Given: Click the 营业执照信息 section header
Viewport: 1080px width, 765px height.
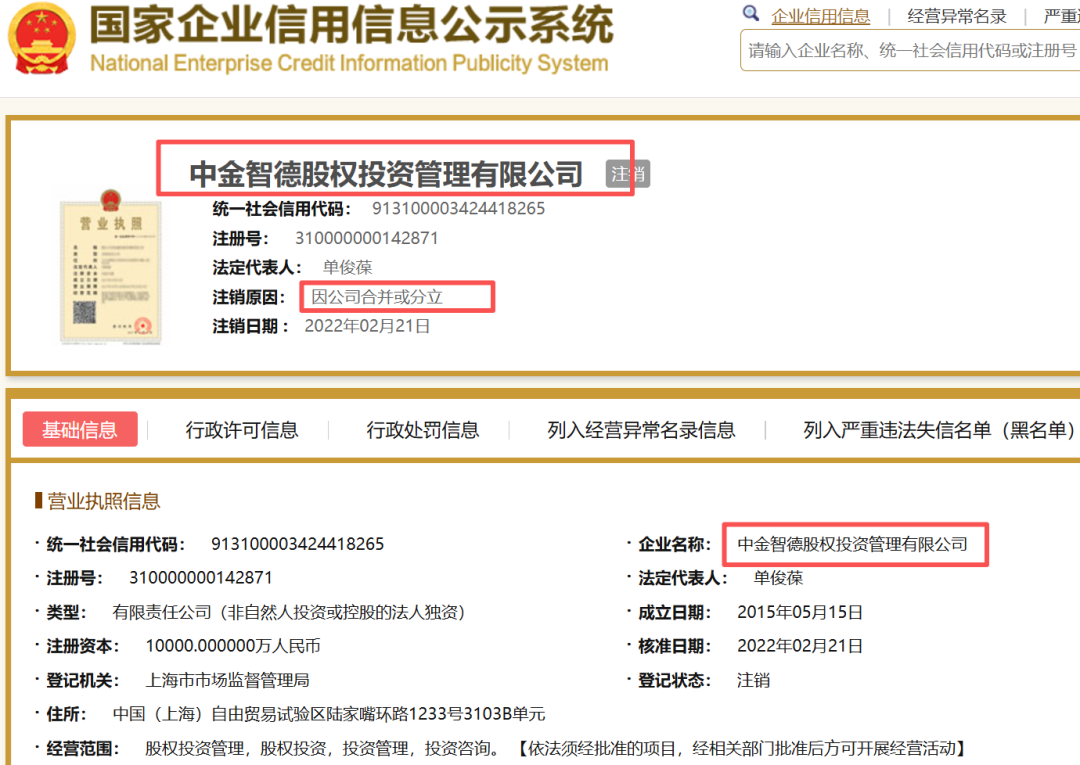Looking at the screenshot, I should point(103,501).
